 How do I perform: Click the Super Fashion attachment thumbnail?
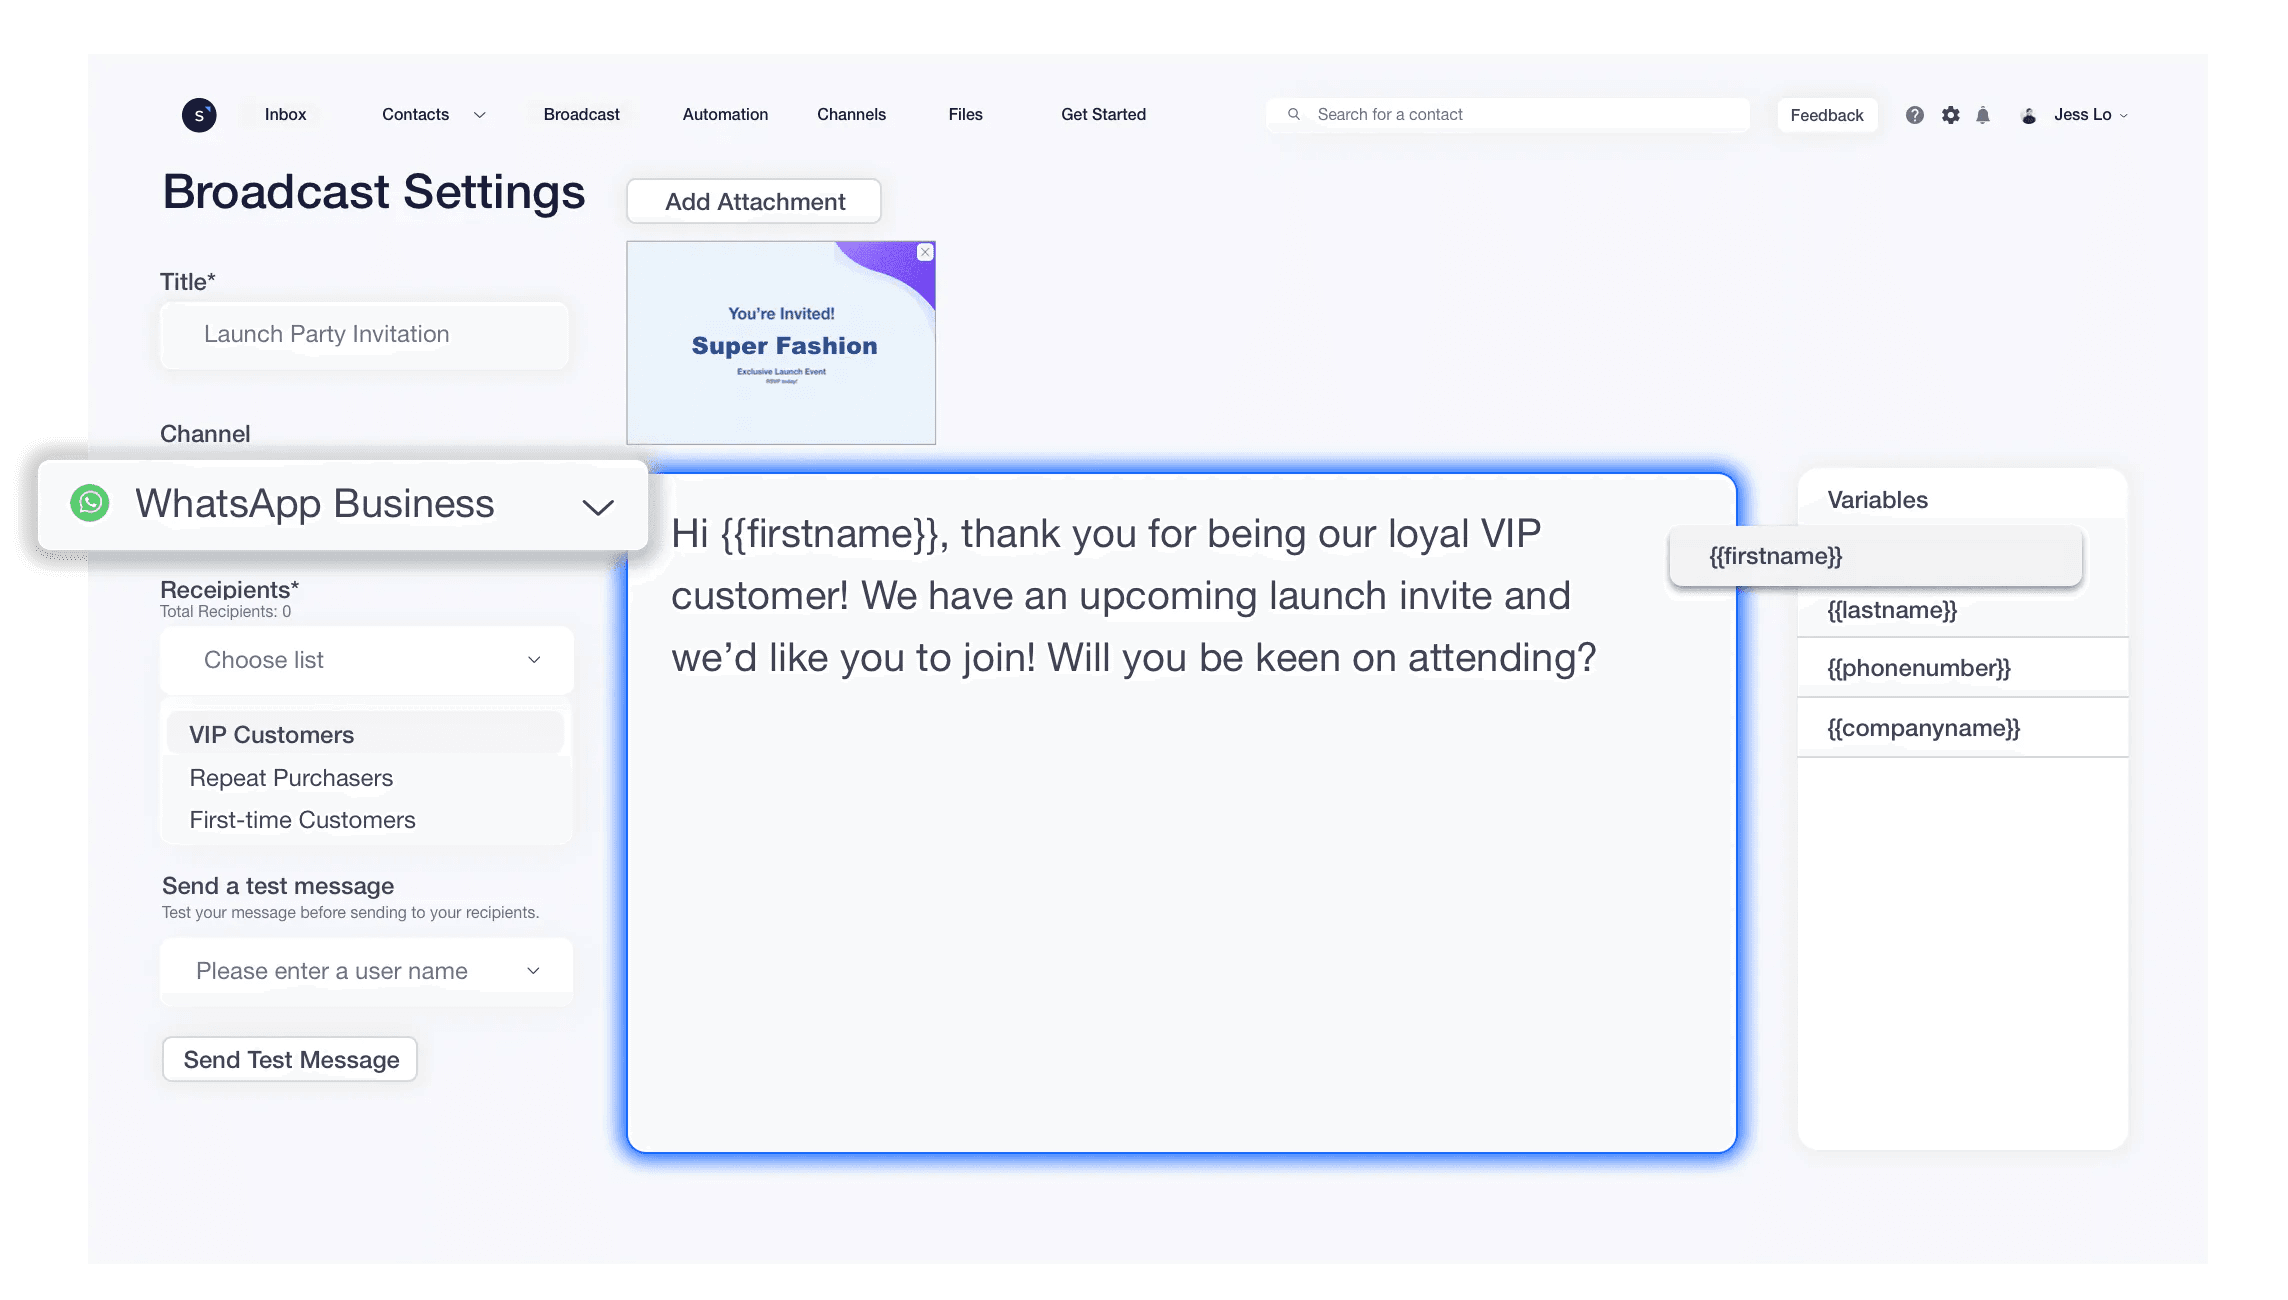click(780, 345)
